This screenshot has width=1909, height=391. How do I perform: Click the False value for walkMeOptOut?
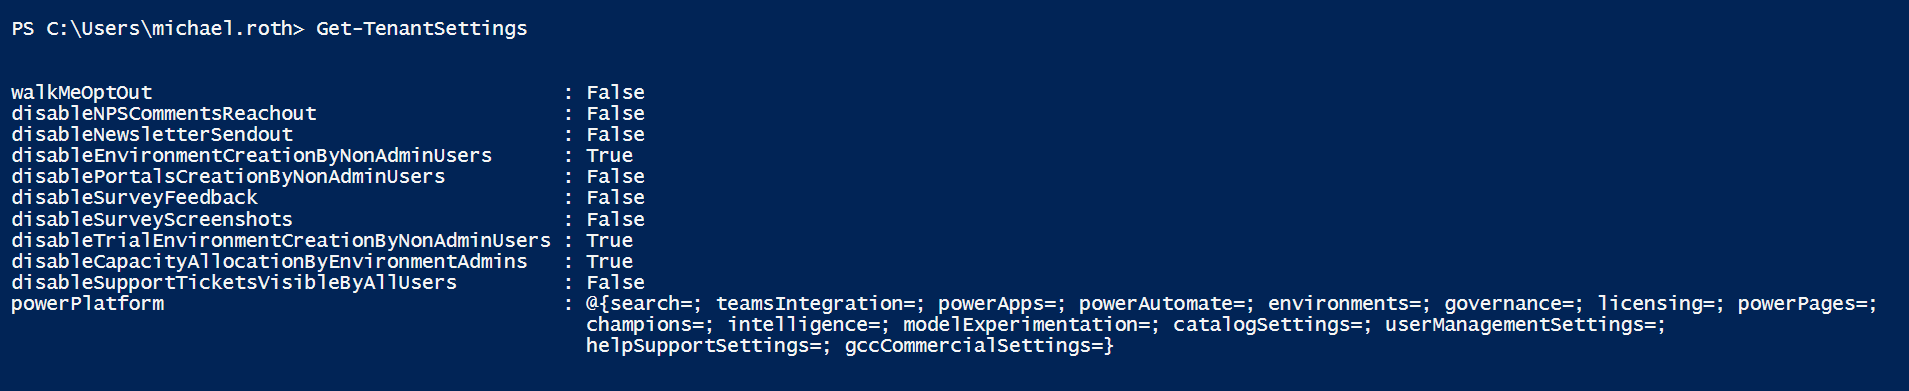(x=615, y=93)
